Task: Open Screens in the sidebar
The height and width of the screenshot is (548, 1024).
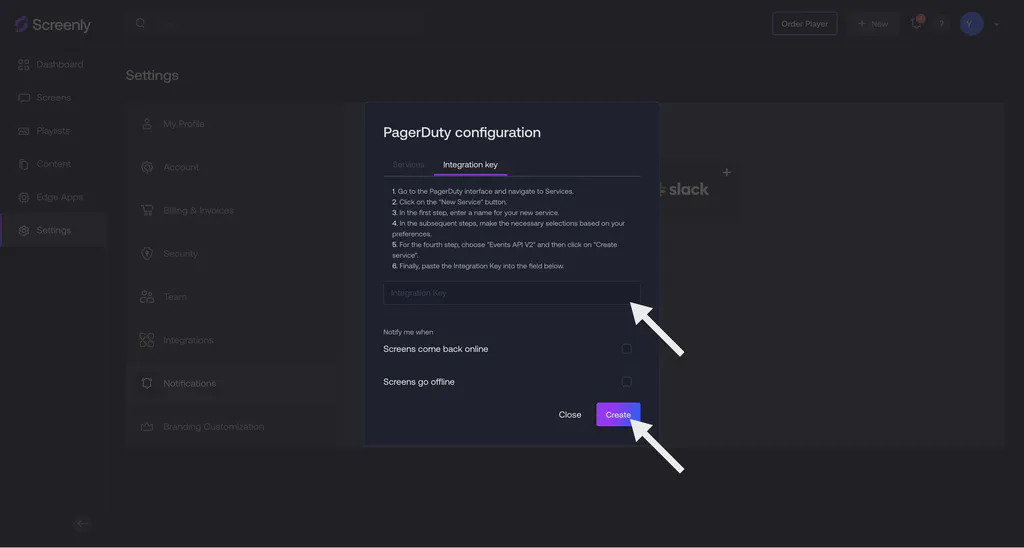Action: (x=54, y=98)
